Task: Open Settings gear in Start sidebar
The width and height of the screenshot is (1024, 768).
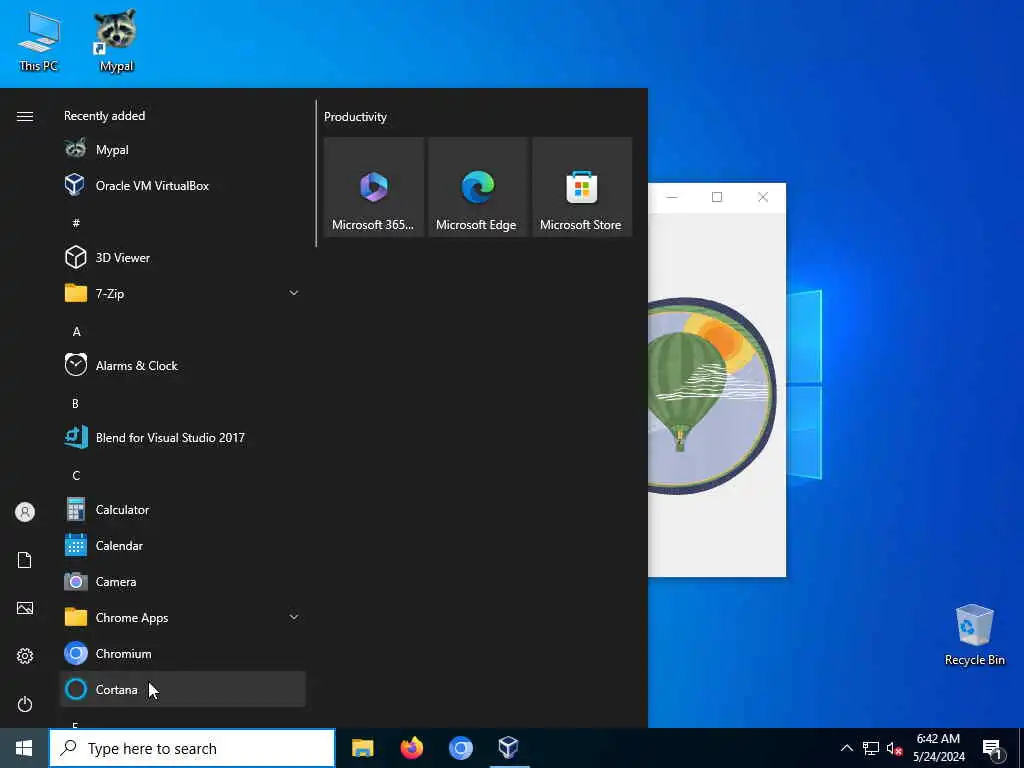Action: pos(25,656)
